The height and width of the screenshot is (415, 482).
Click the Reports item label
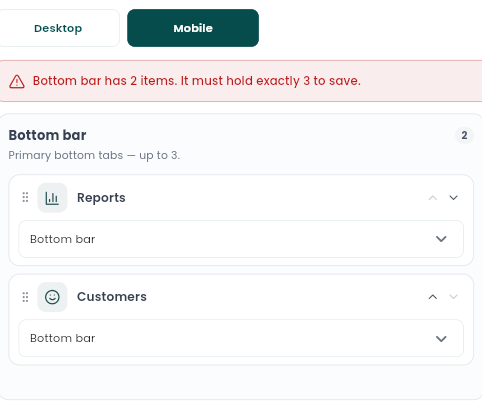tap(101, 198)
